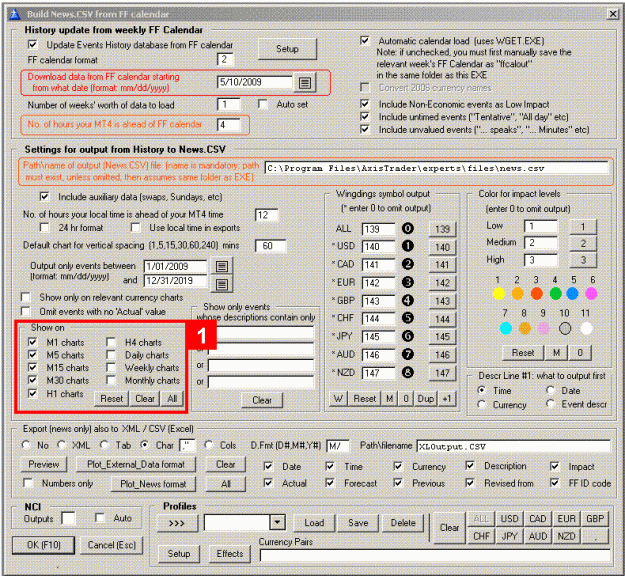Select Currency radio for Descr Line #1
The width and height of the screenshot is (625, 576).
(482, 404)
